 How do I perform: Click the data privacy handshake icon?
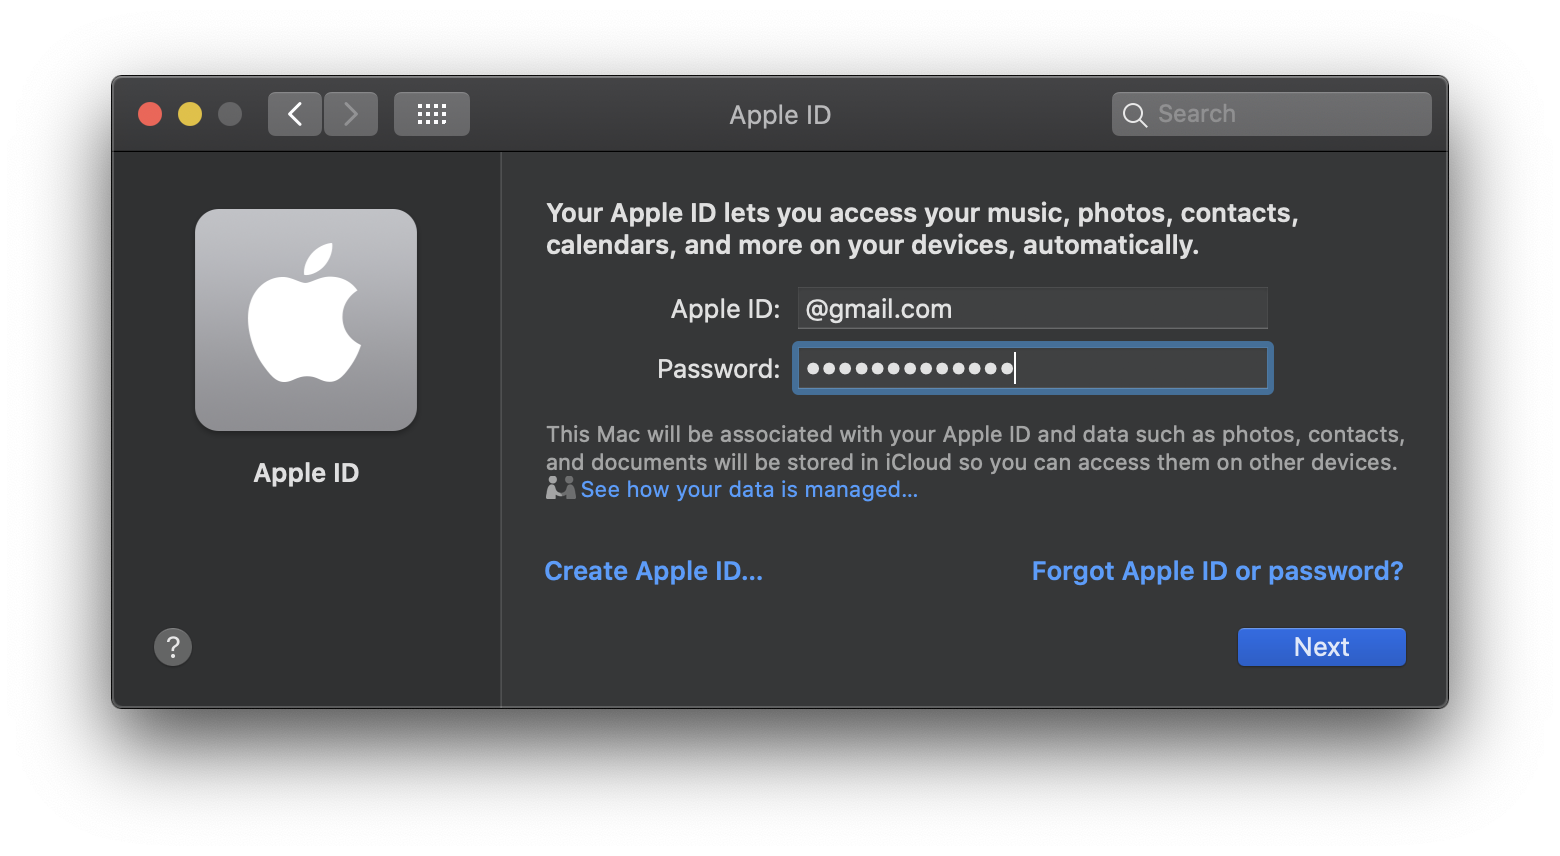tap(561, 488)
